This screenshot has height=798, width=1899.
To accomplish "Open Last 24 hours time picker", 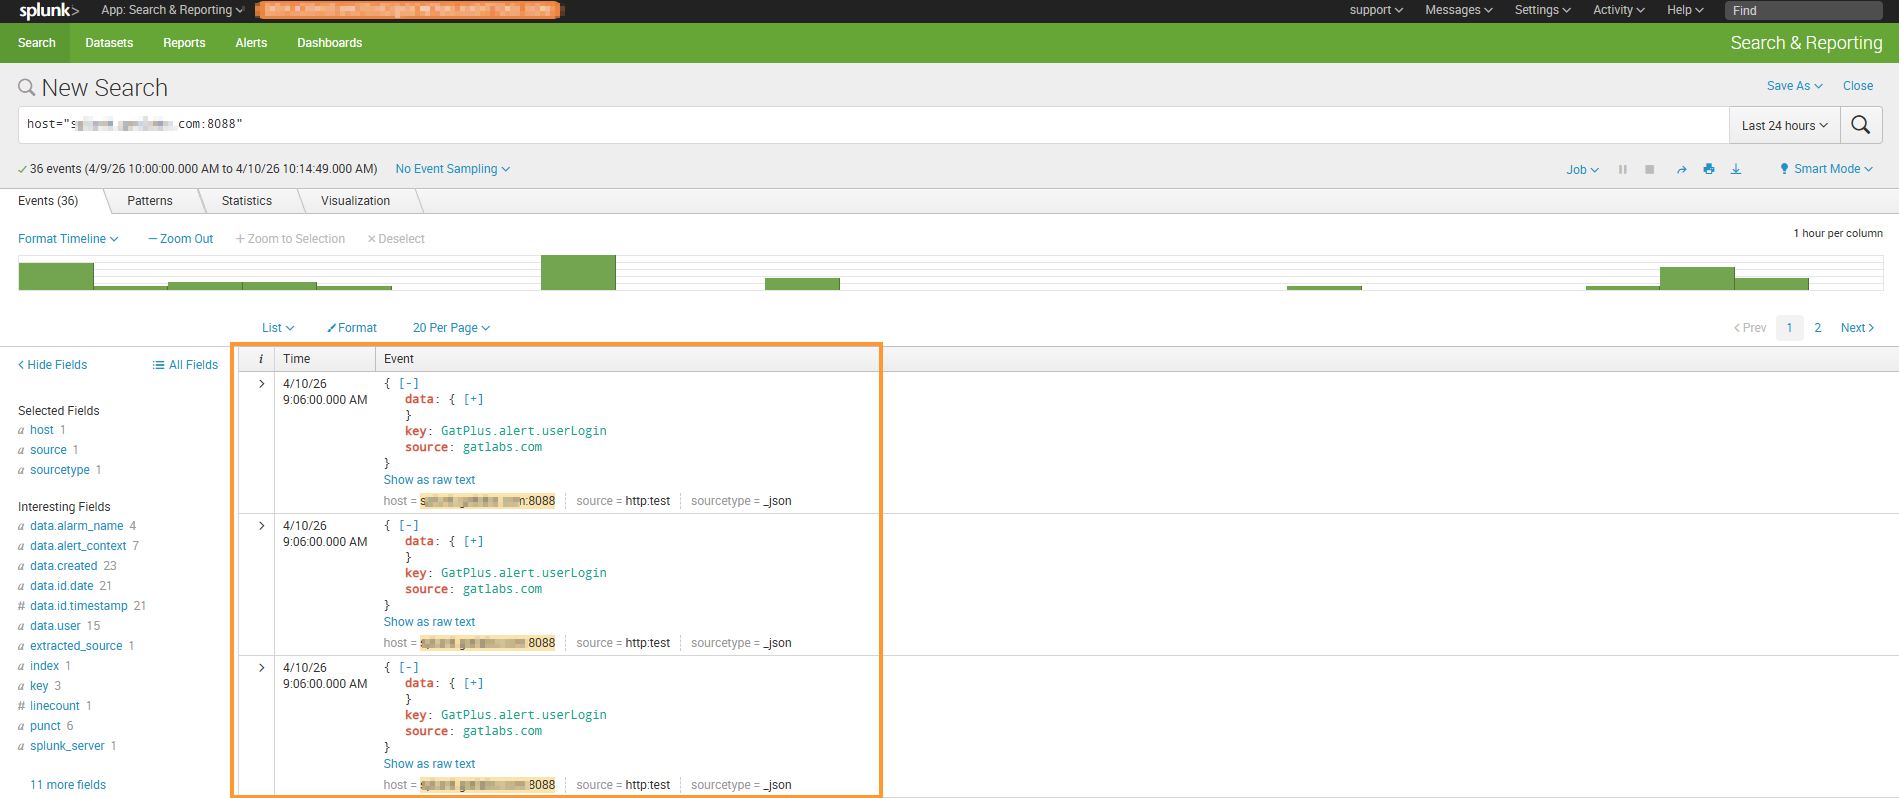I will [x=1785, y=125].
